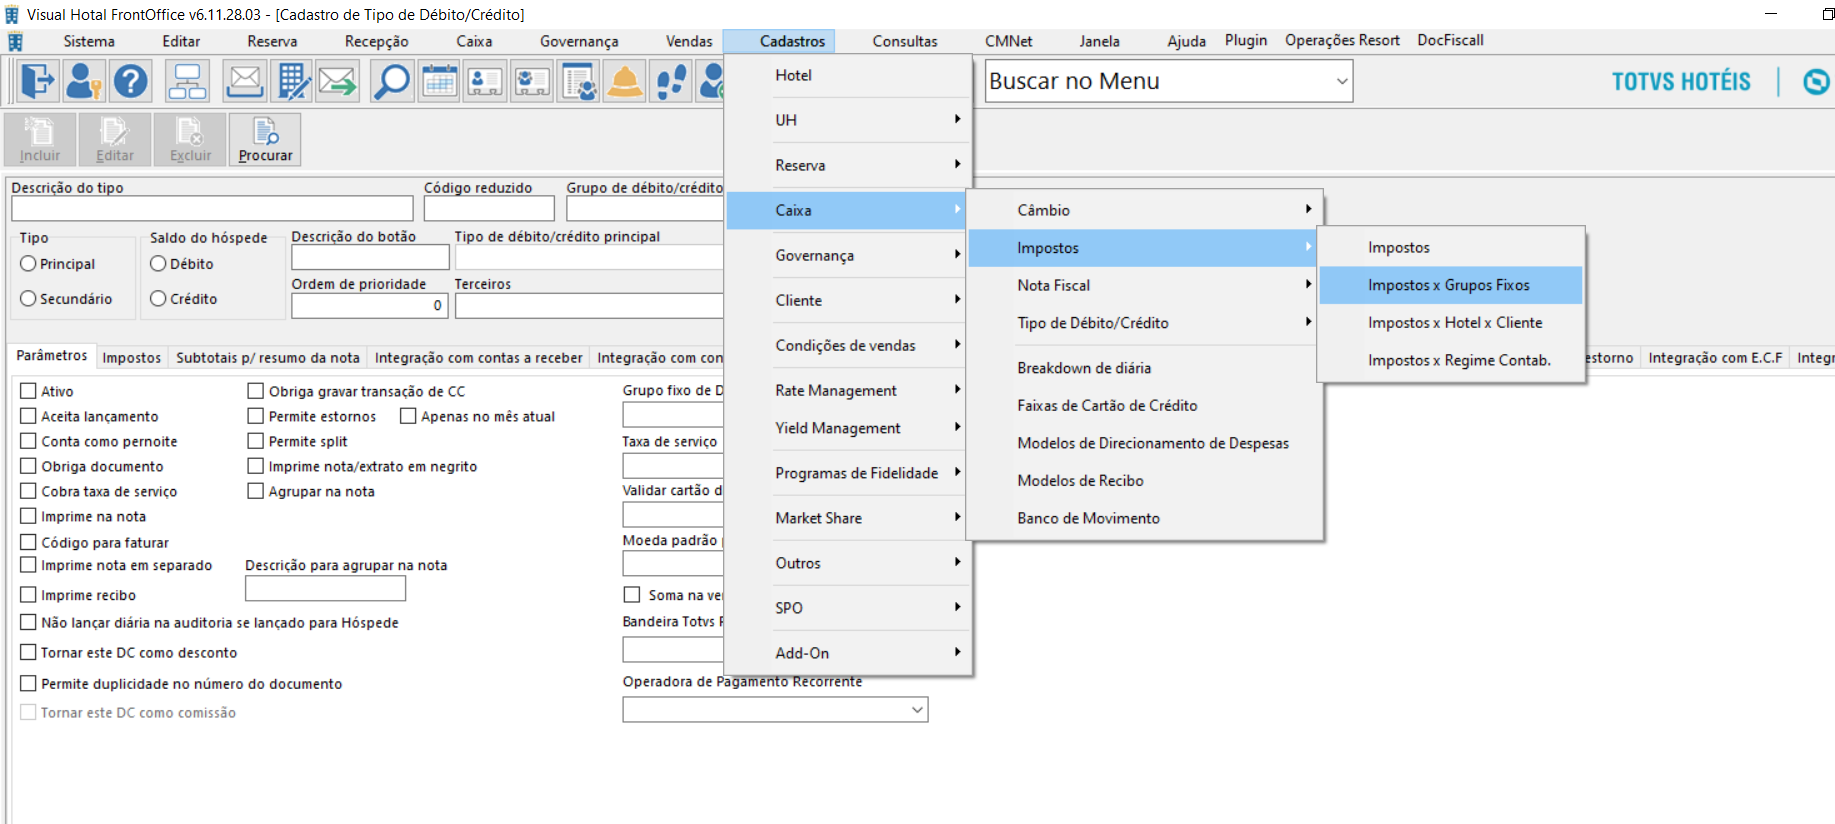Select Impostos x Grupos Fixos item

[x=1450, y=285]
